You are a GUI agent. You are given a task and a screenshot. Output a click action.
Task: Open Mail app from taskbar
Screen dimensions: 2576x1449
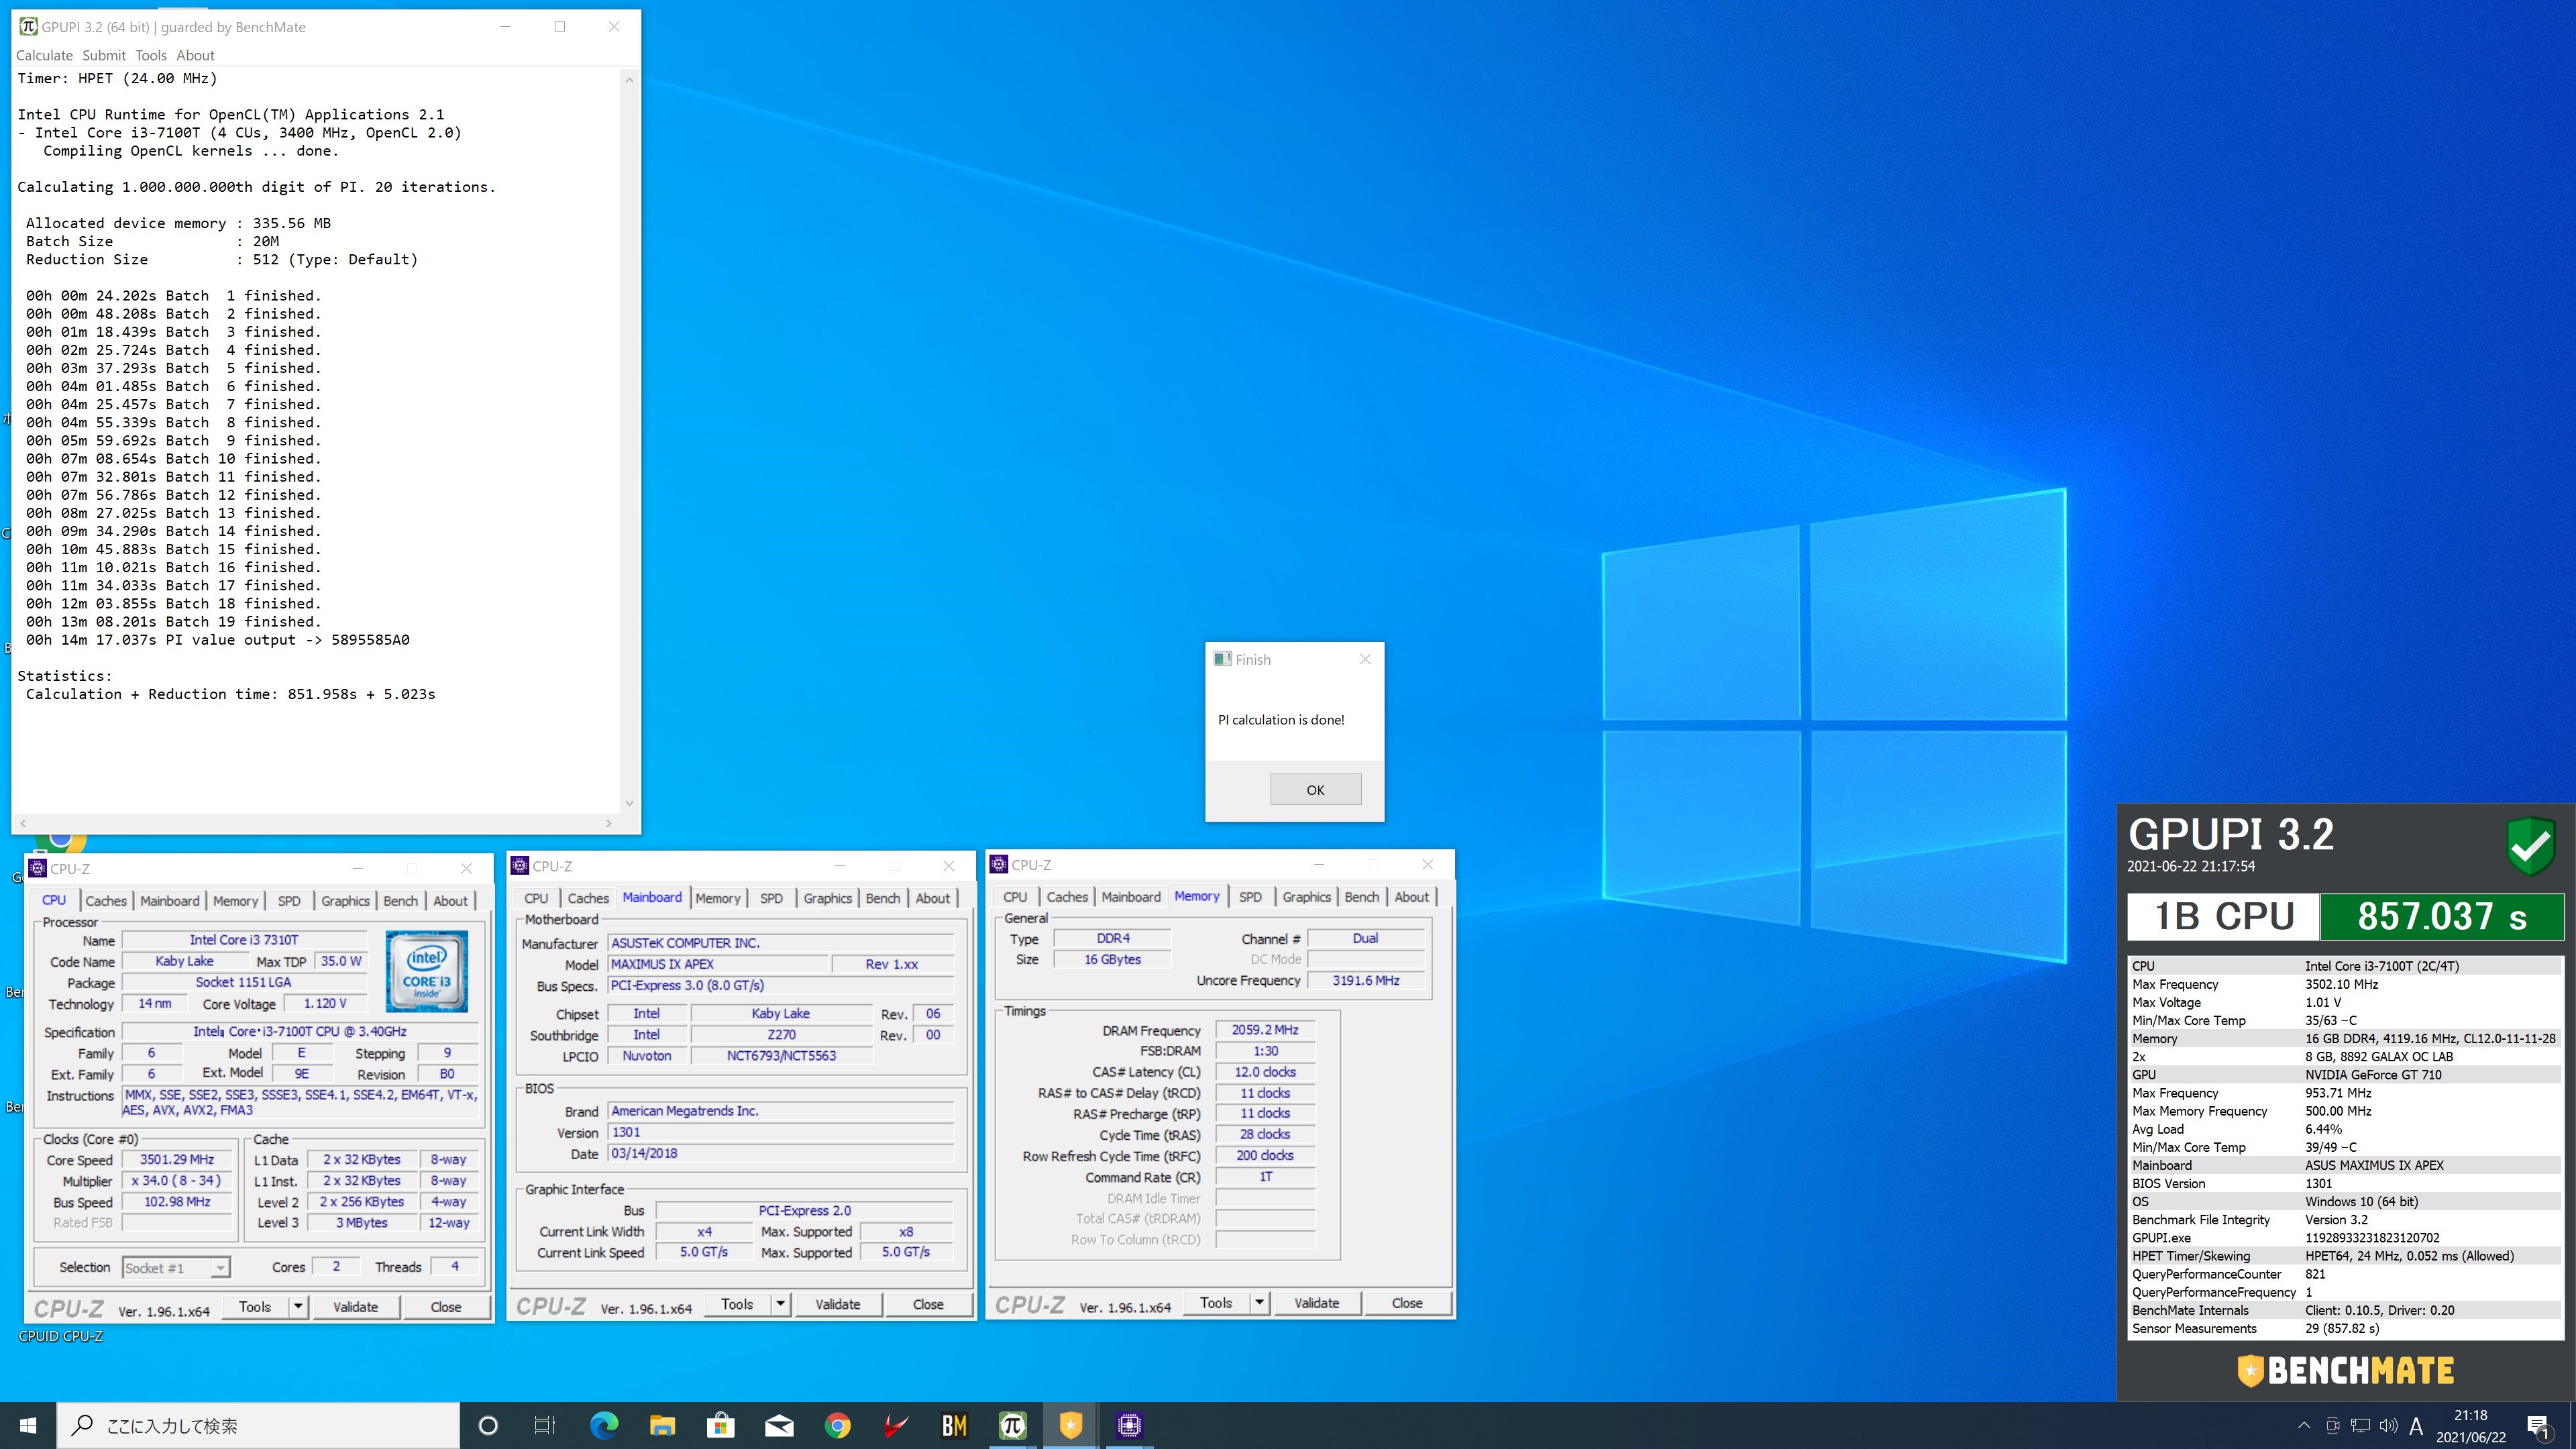[779, 1425]
